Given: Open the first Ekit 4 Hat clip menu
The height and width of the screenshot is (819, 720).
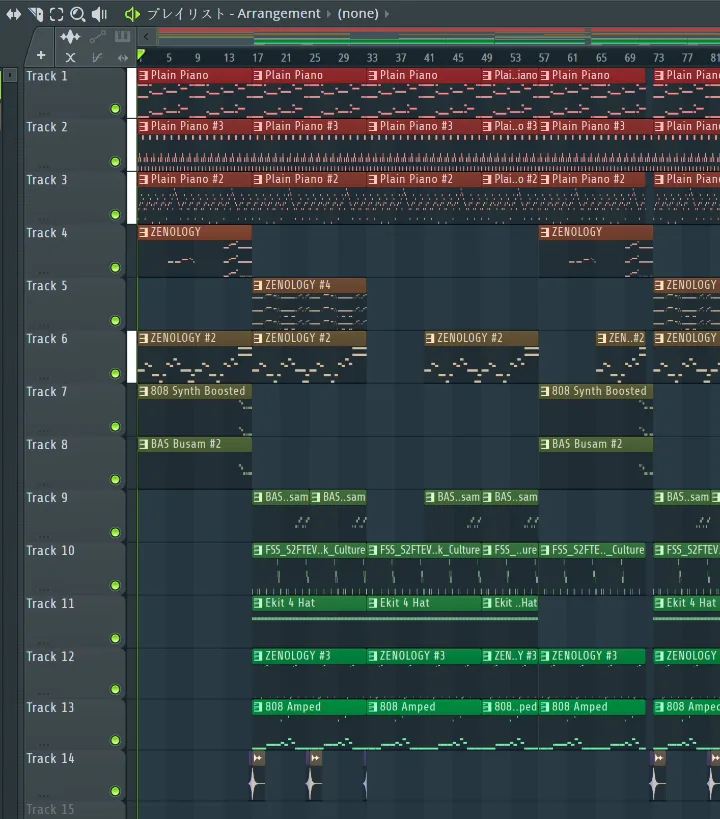Looking at the screenshot, I should [258, 603].
